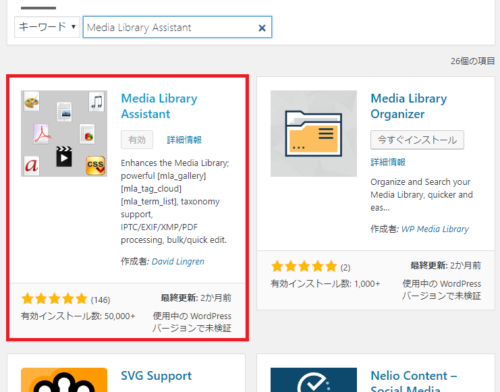Screen dimensions: 500x392
Task: Click 最終更新 text under Media Library Assistant
Action: point(196,298)
